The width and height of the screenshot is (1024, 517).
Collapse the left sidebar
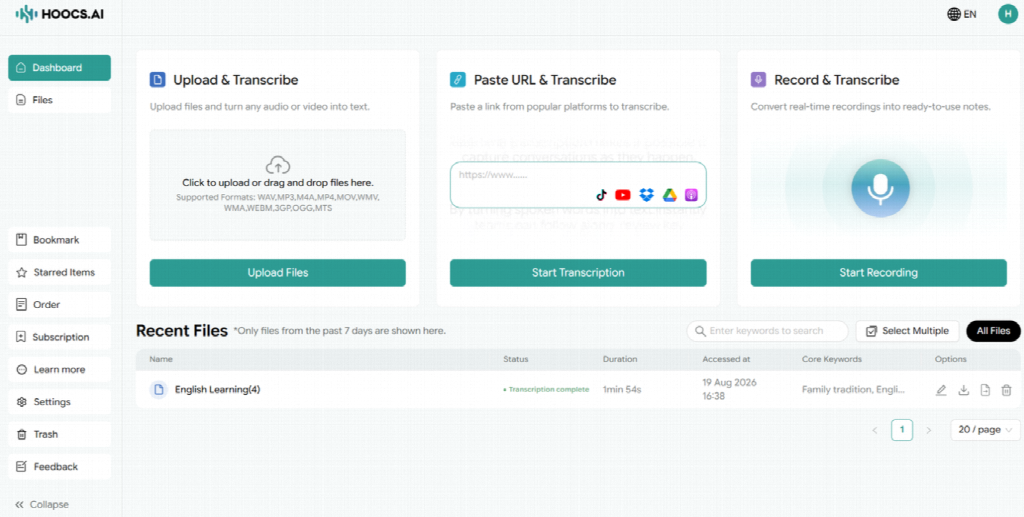tap(42, 505)
